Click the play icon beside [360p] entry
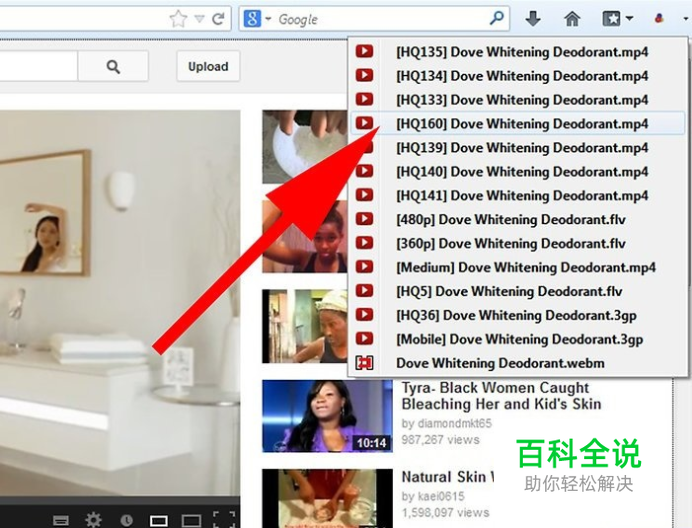 [365, 242]
